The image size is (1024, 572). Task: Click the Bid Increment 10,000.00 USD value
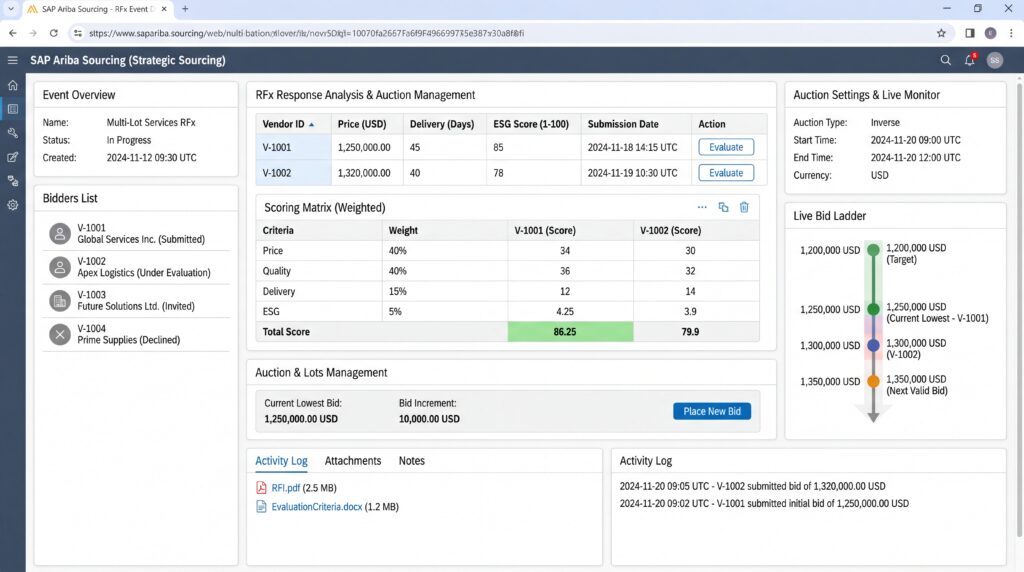pos(429,419)
